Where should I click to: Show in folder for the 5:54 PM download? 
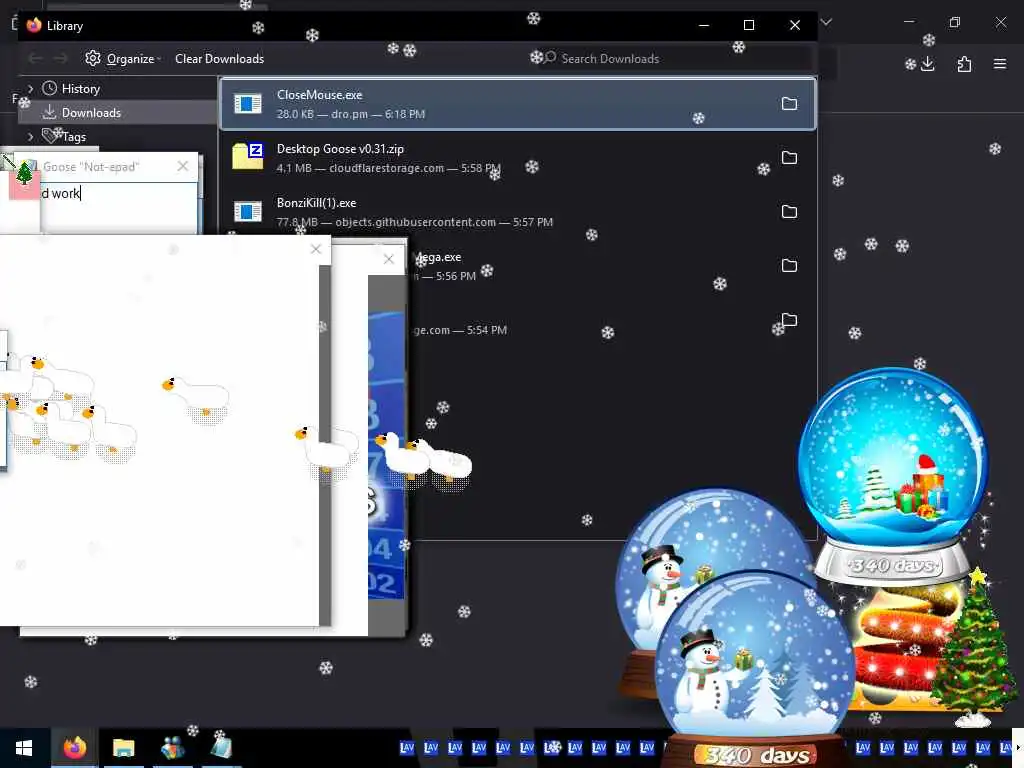[789, 320]
